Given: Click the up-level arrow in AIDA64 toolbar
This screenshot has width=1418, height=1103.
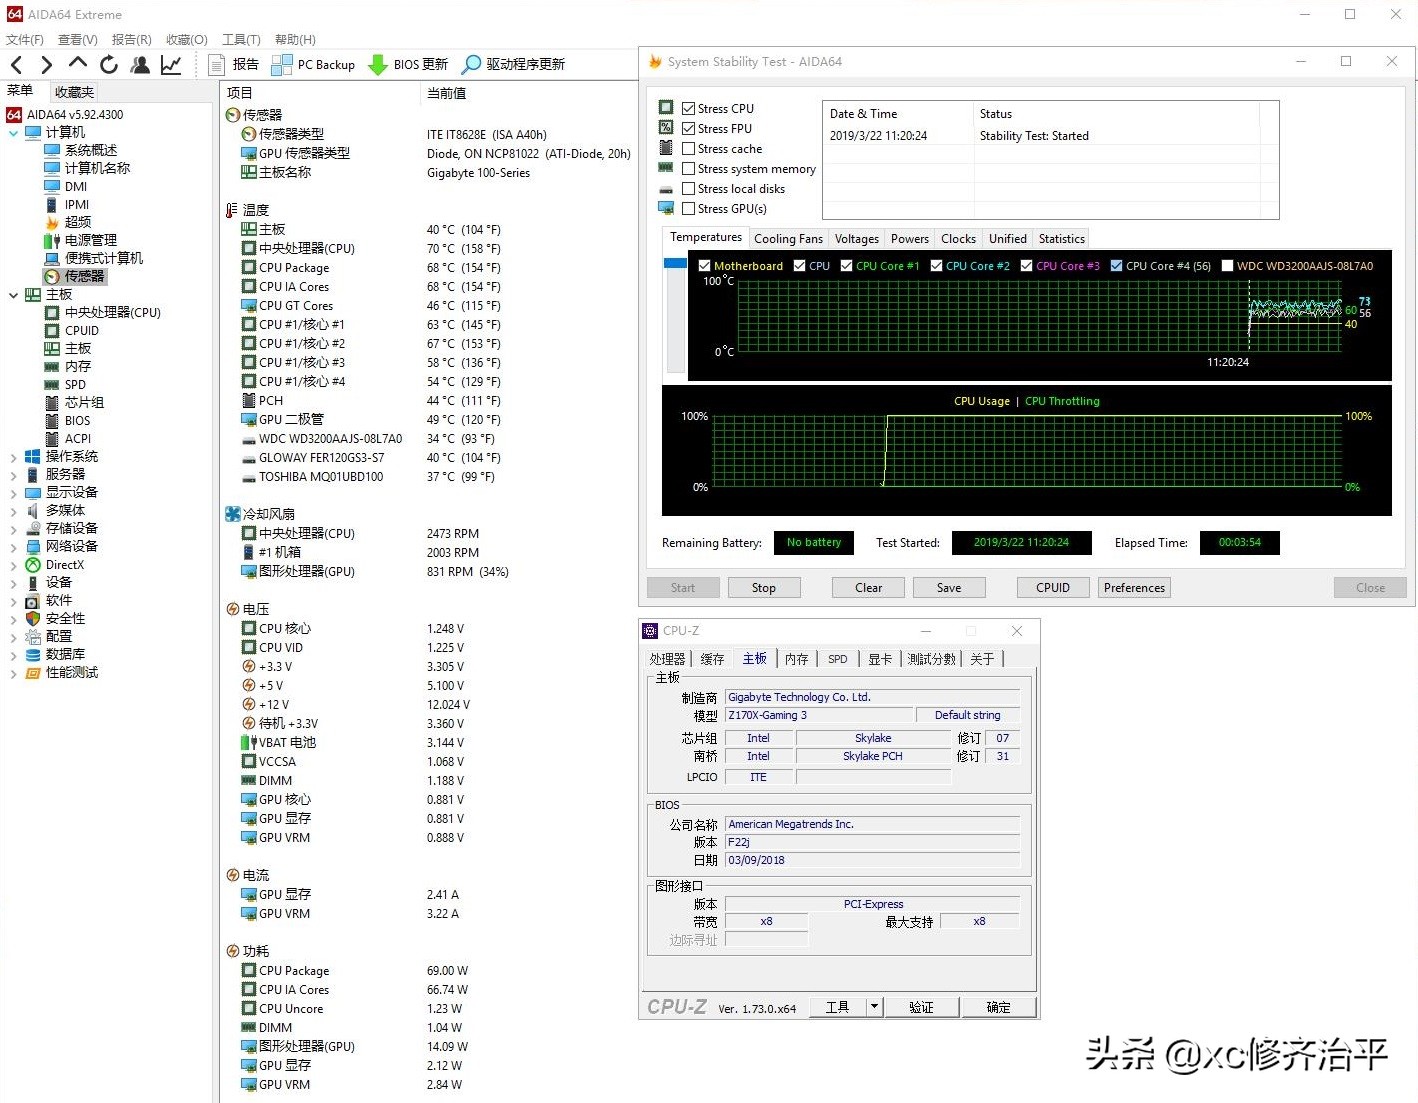Looking at the screenshot, I should tap(77, 64).
